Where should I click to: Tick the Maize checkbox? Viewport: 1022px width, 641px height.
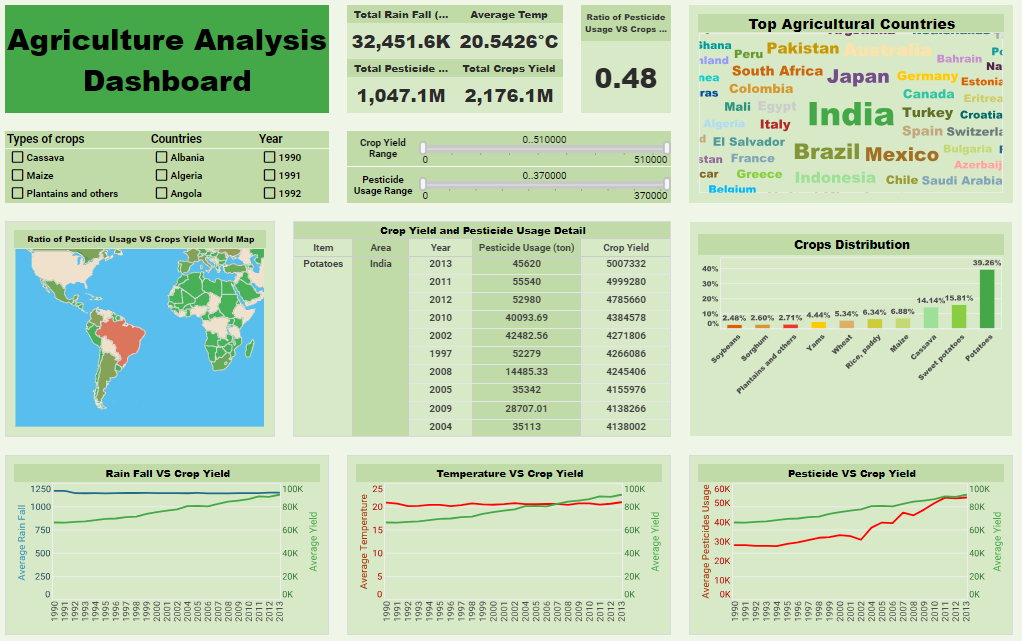(x=17, y=175)
